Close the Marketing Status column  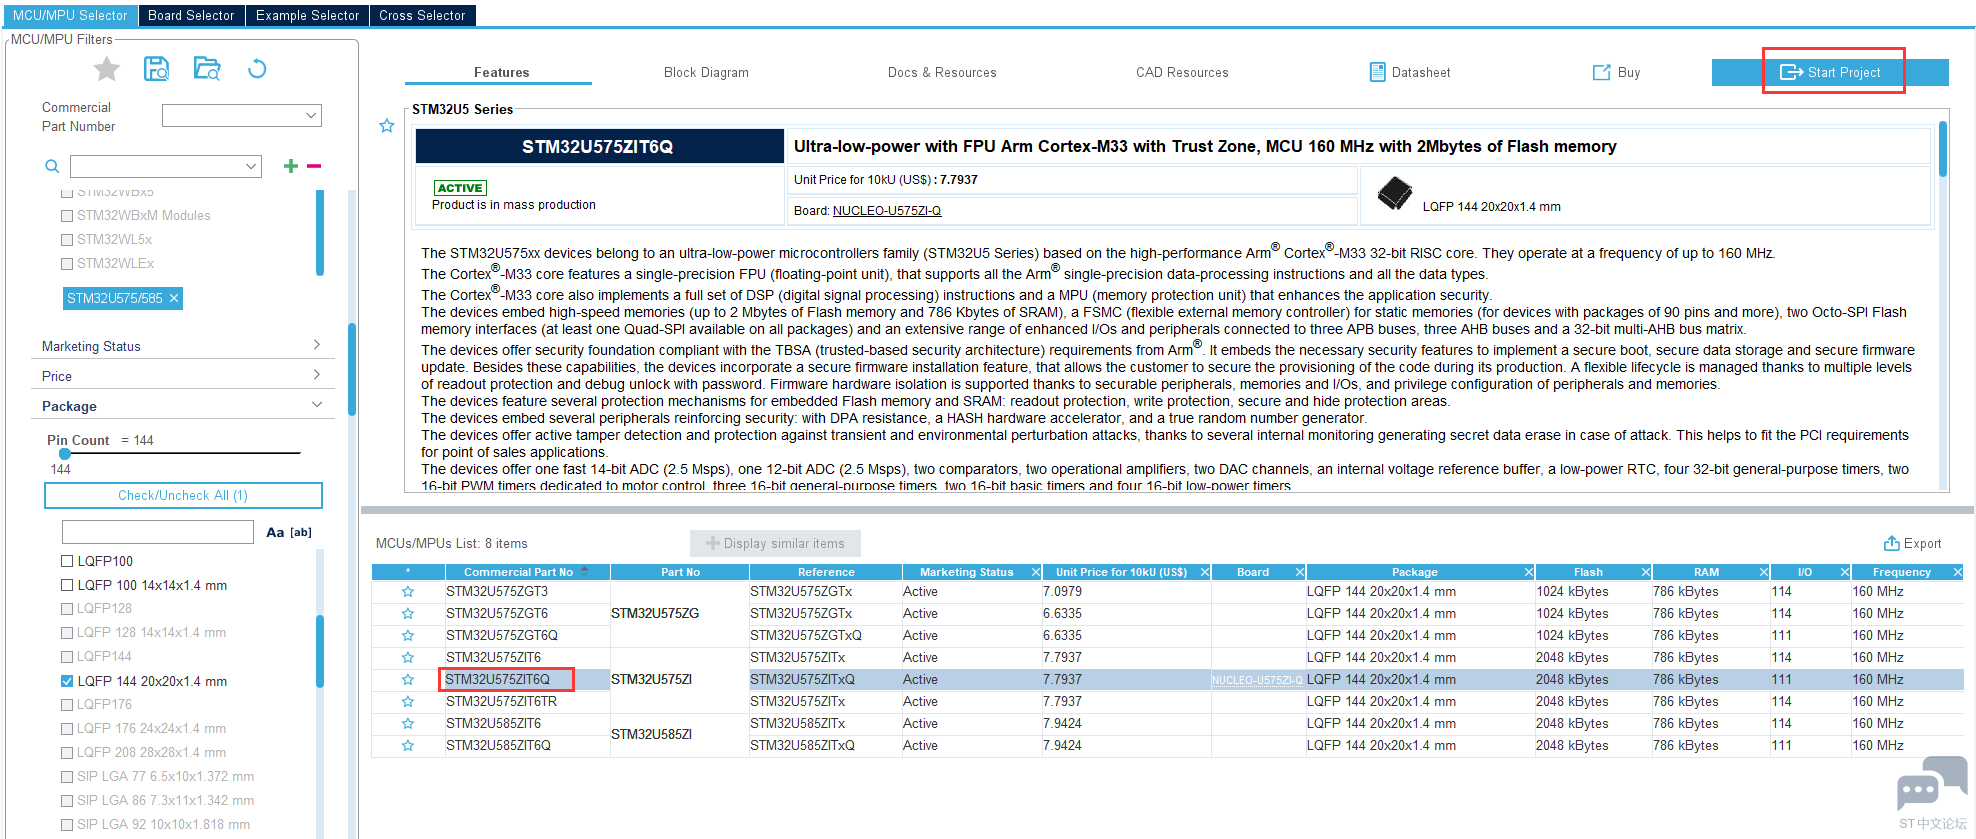point(1036,572)
